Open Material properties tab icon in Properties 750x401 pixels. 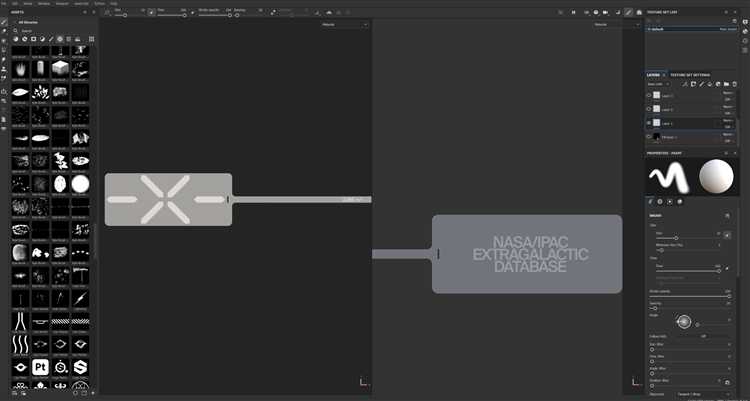[x=680, y=202]
